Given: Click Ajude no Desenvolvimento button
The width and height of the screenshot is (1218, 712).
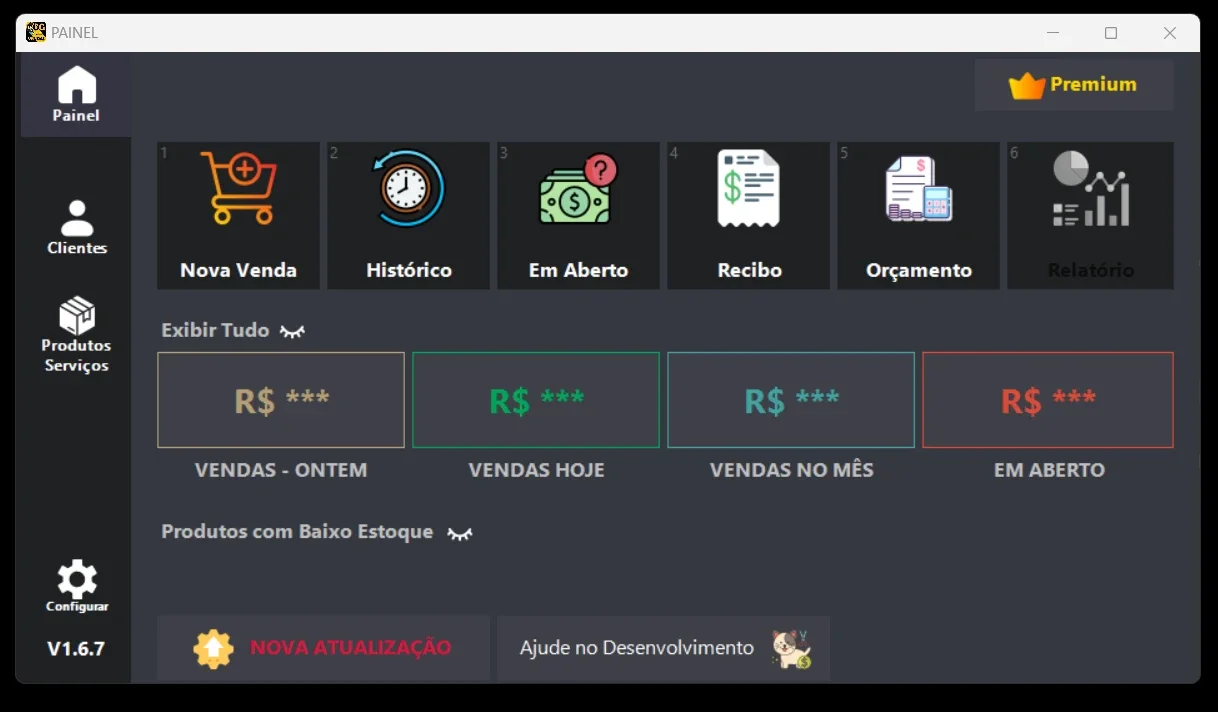Looking at the screenshot, I should point(663,648).
